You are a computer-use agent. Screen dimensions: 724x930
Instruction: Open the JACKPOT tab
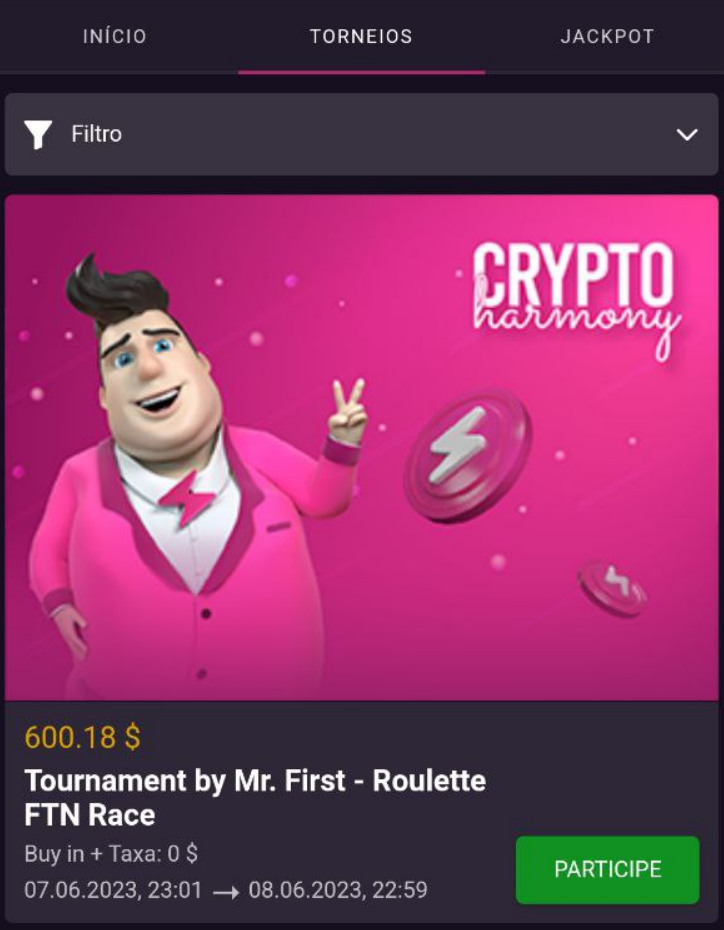click(x=607, y=37)
